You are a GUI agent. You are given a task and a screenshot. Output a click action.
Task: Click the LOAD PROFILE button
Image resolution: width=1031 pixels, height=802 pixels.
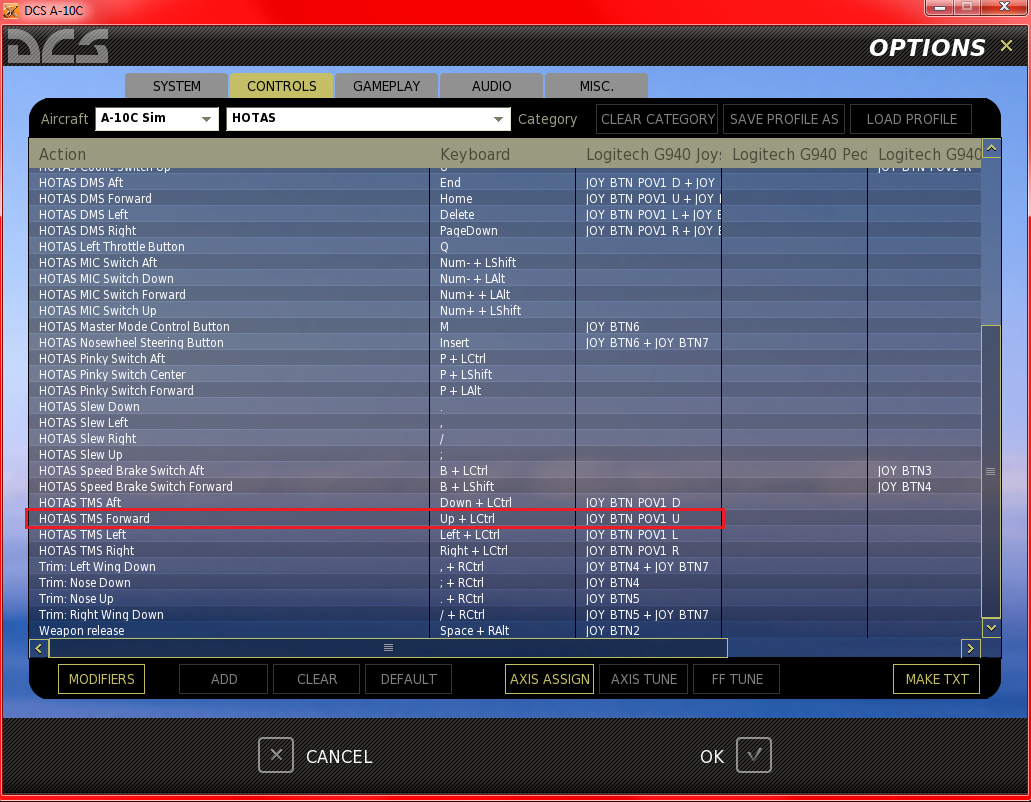pos(911,119)
